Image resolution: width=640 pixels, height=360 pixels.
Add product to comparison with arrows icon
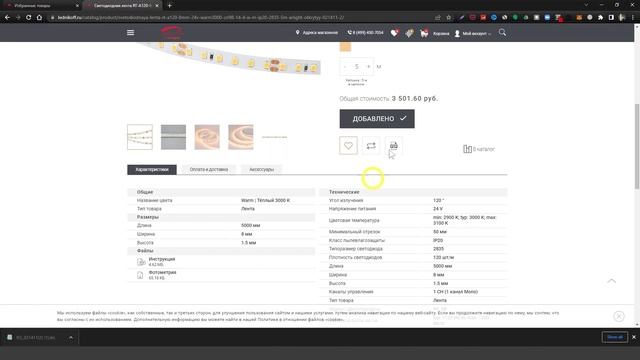pos(371,145)
